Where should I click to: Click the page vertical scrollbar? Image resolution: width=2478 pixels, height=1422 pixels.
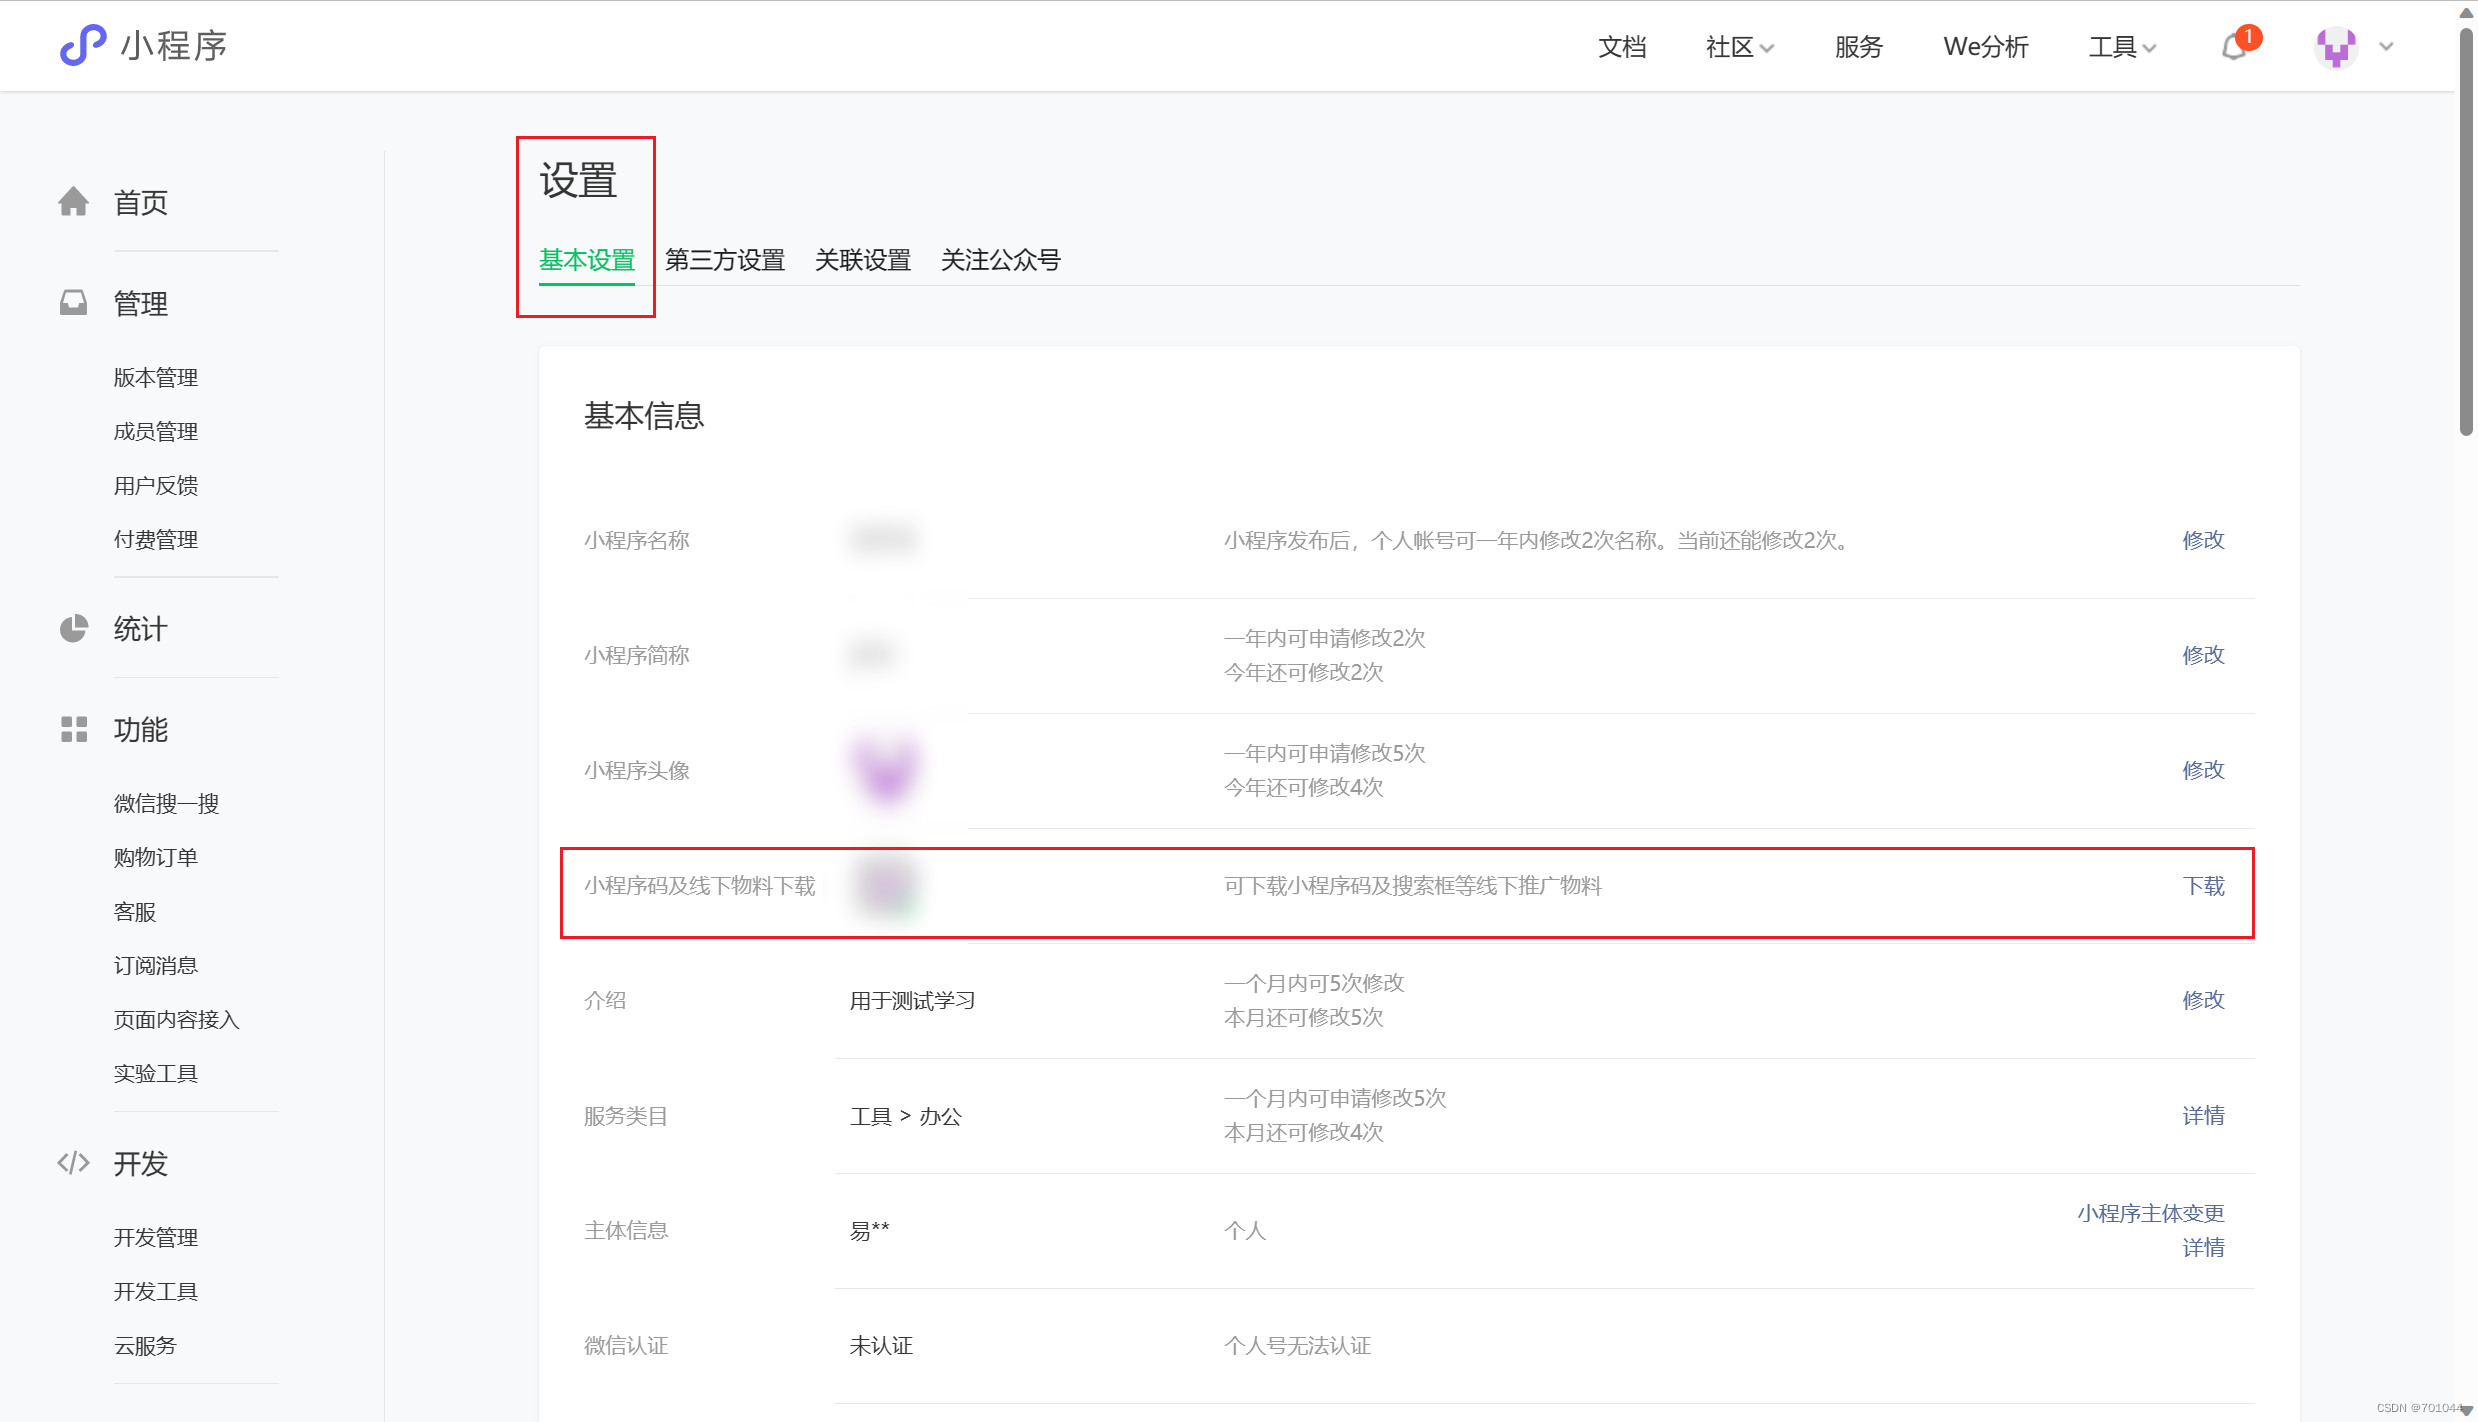2466,230
